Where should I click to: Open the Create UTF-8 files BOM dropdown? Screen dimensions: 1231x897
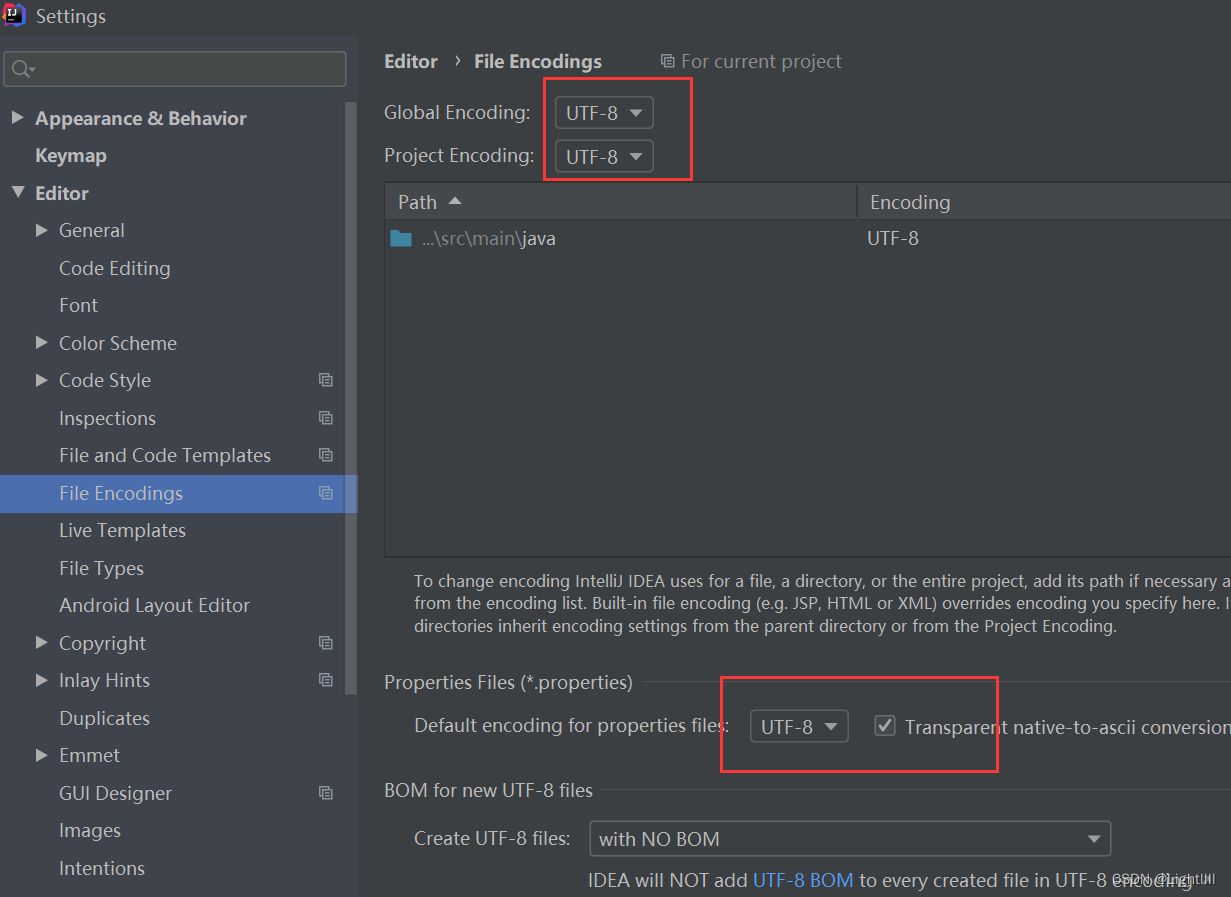850,839
